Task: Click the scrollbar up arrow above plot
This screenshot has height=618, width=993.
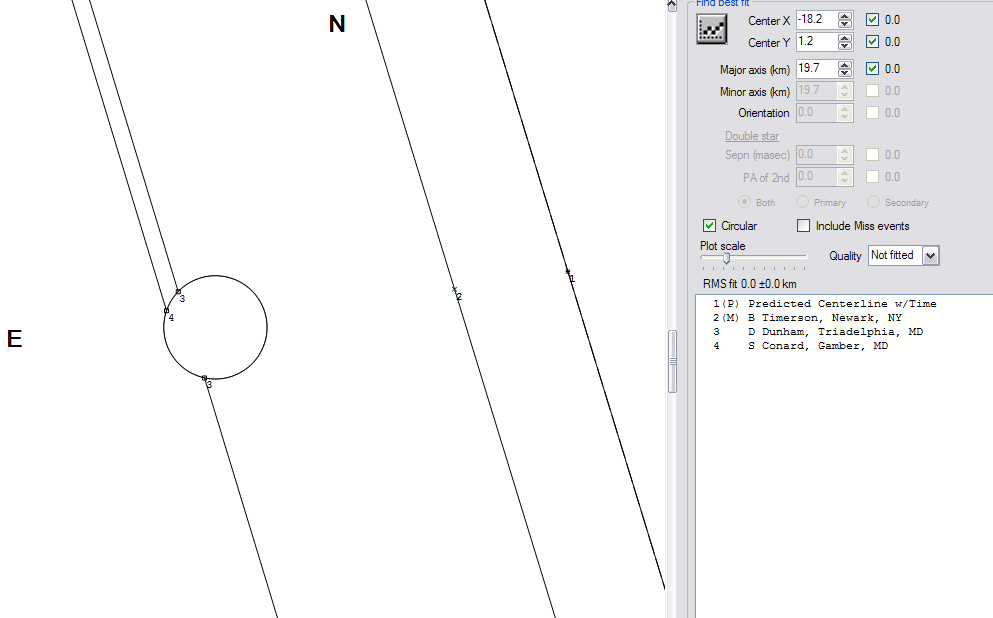Action: (673, 6)
